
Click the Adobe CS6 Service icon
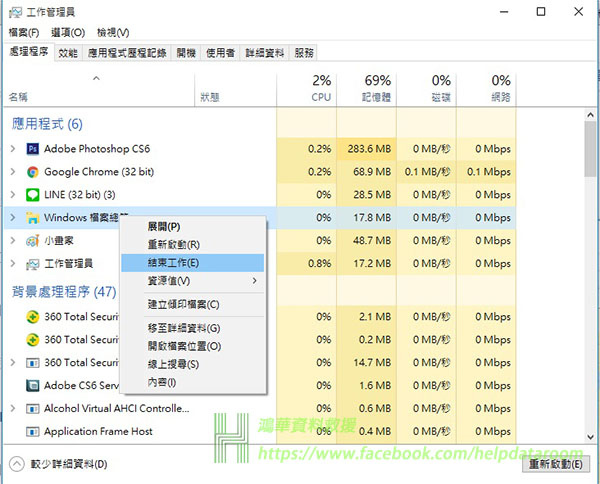(33, 385)
